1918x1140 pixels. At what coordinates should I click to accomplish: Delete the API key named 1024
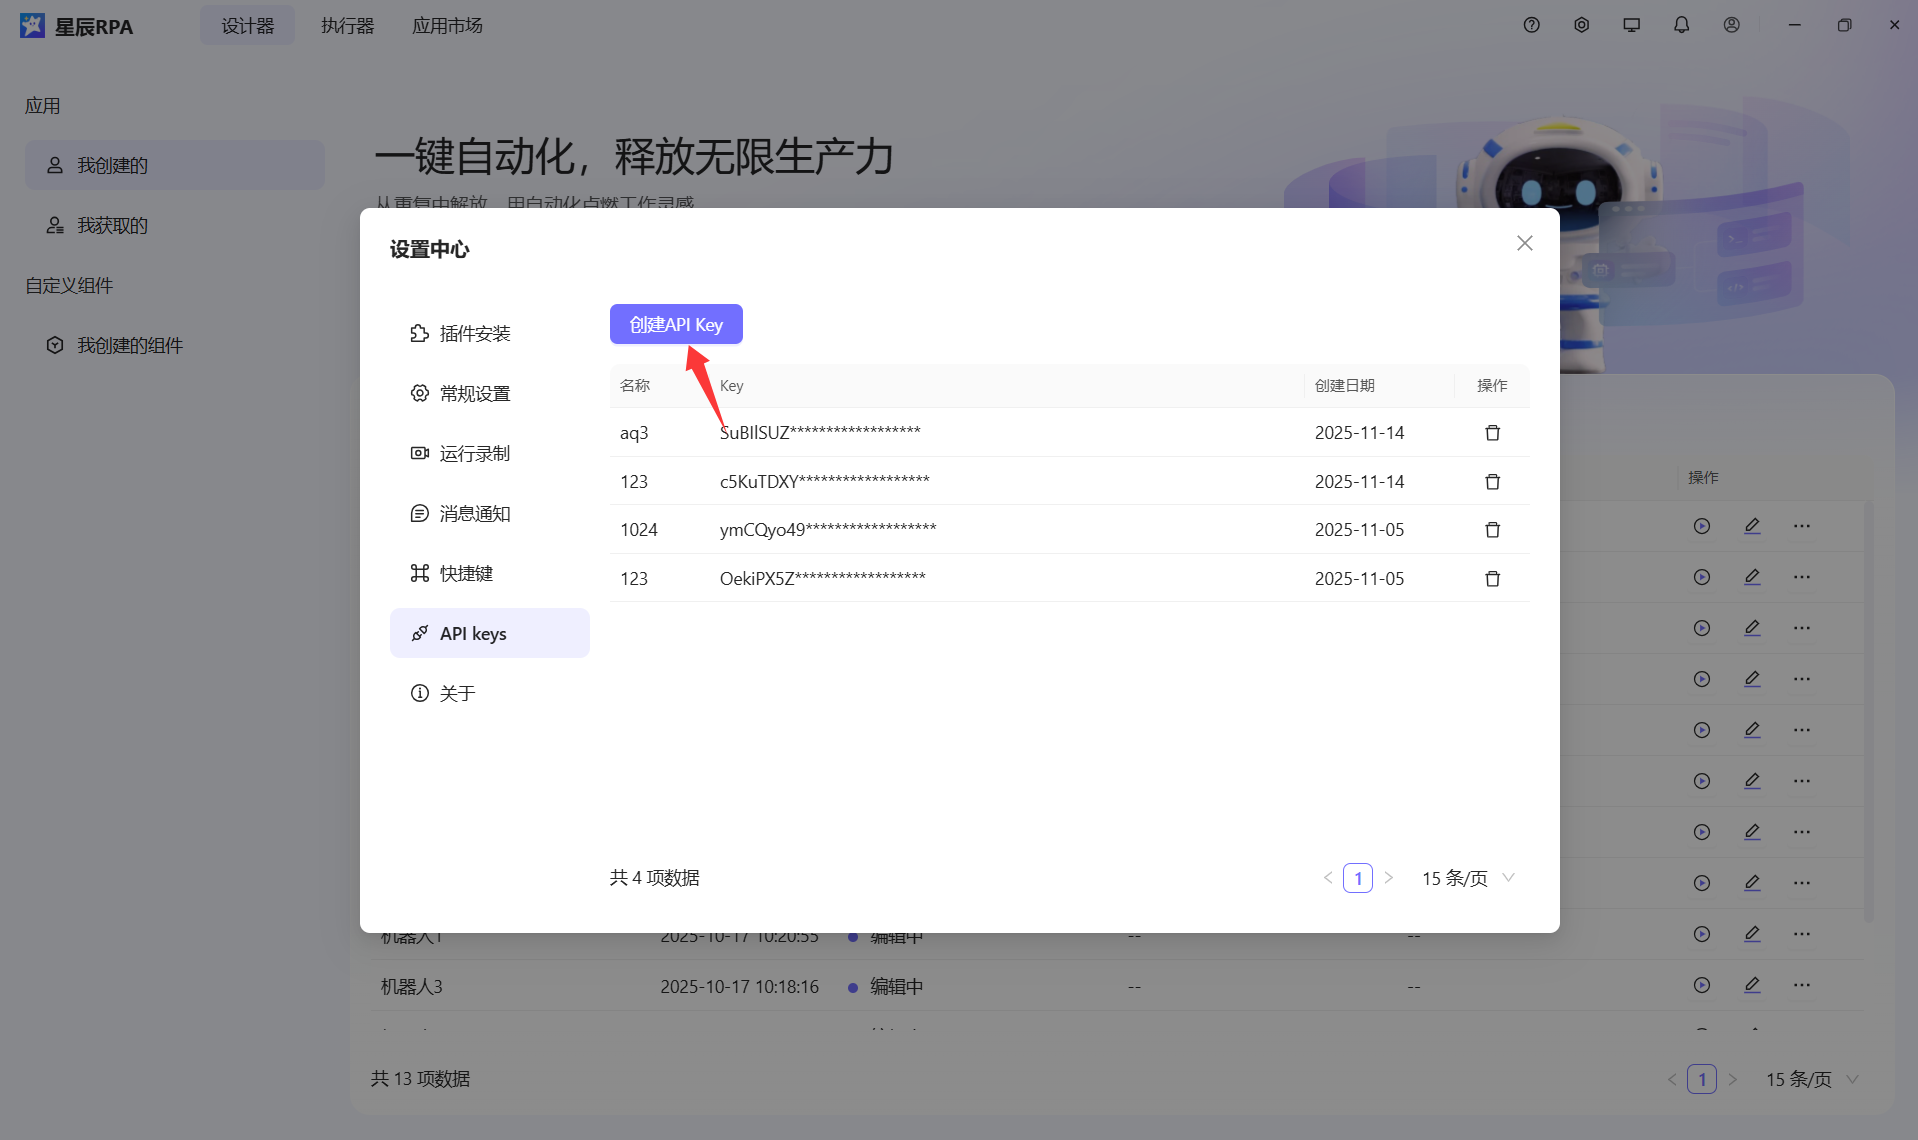click(x=1491, y=529)
